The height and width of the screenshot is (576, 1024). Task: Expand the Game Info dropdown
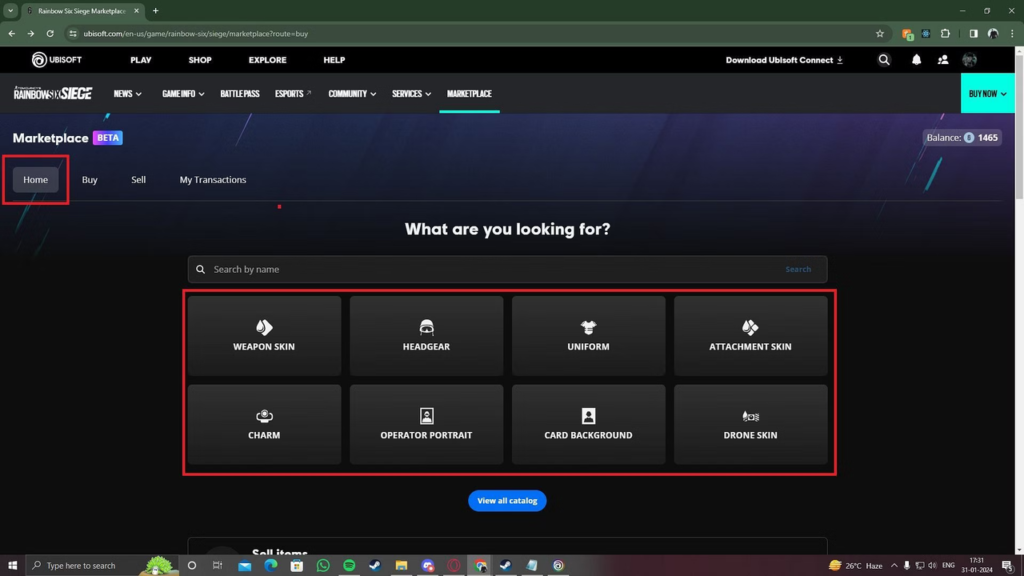[x=183, y=94]
